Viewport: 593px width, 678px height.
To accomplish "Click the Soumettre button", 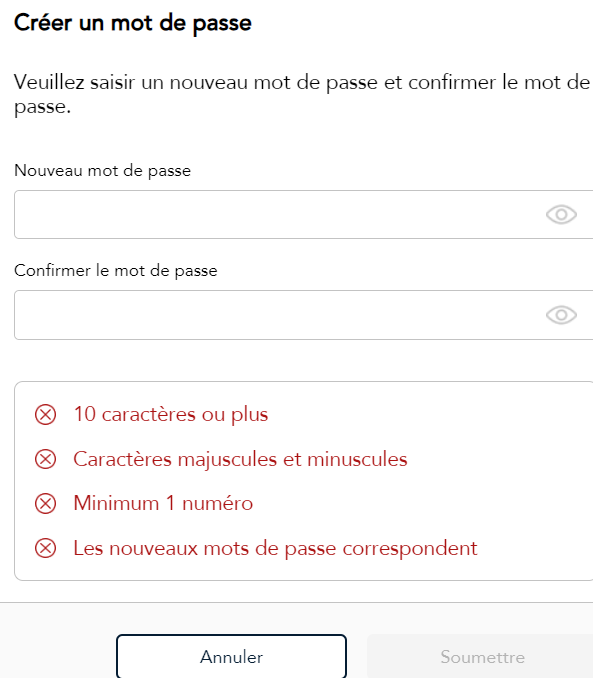I will [x=480, y=656].
